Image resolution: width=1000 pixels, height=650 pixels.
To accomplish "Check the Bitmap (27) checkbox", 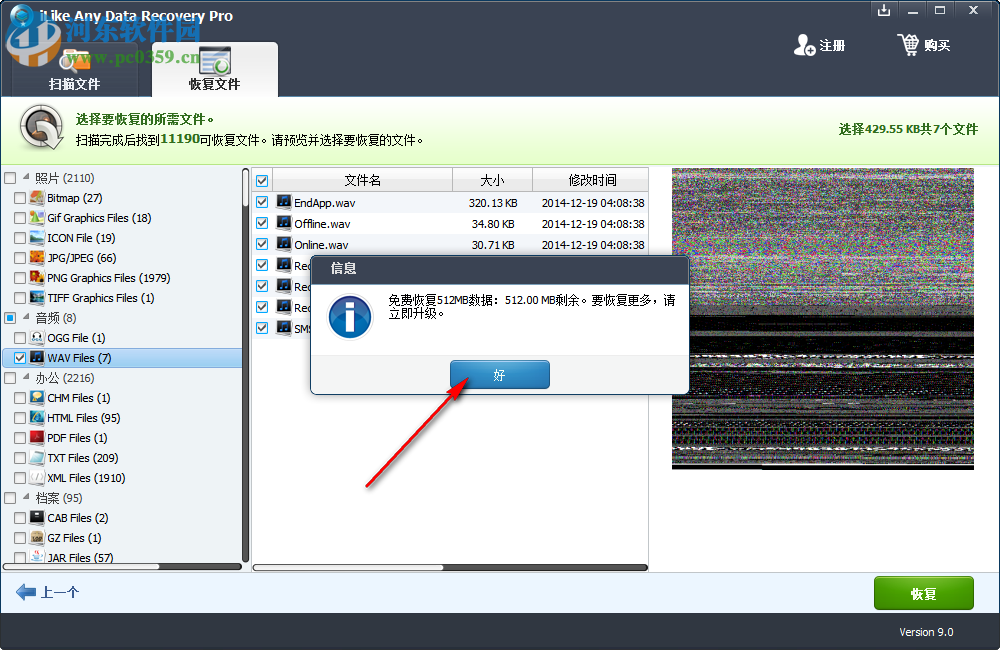I will tap(18, 198).
